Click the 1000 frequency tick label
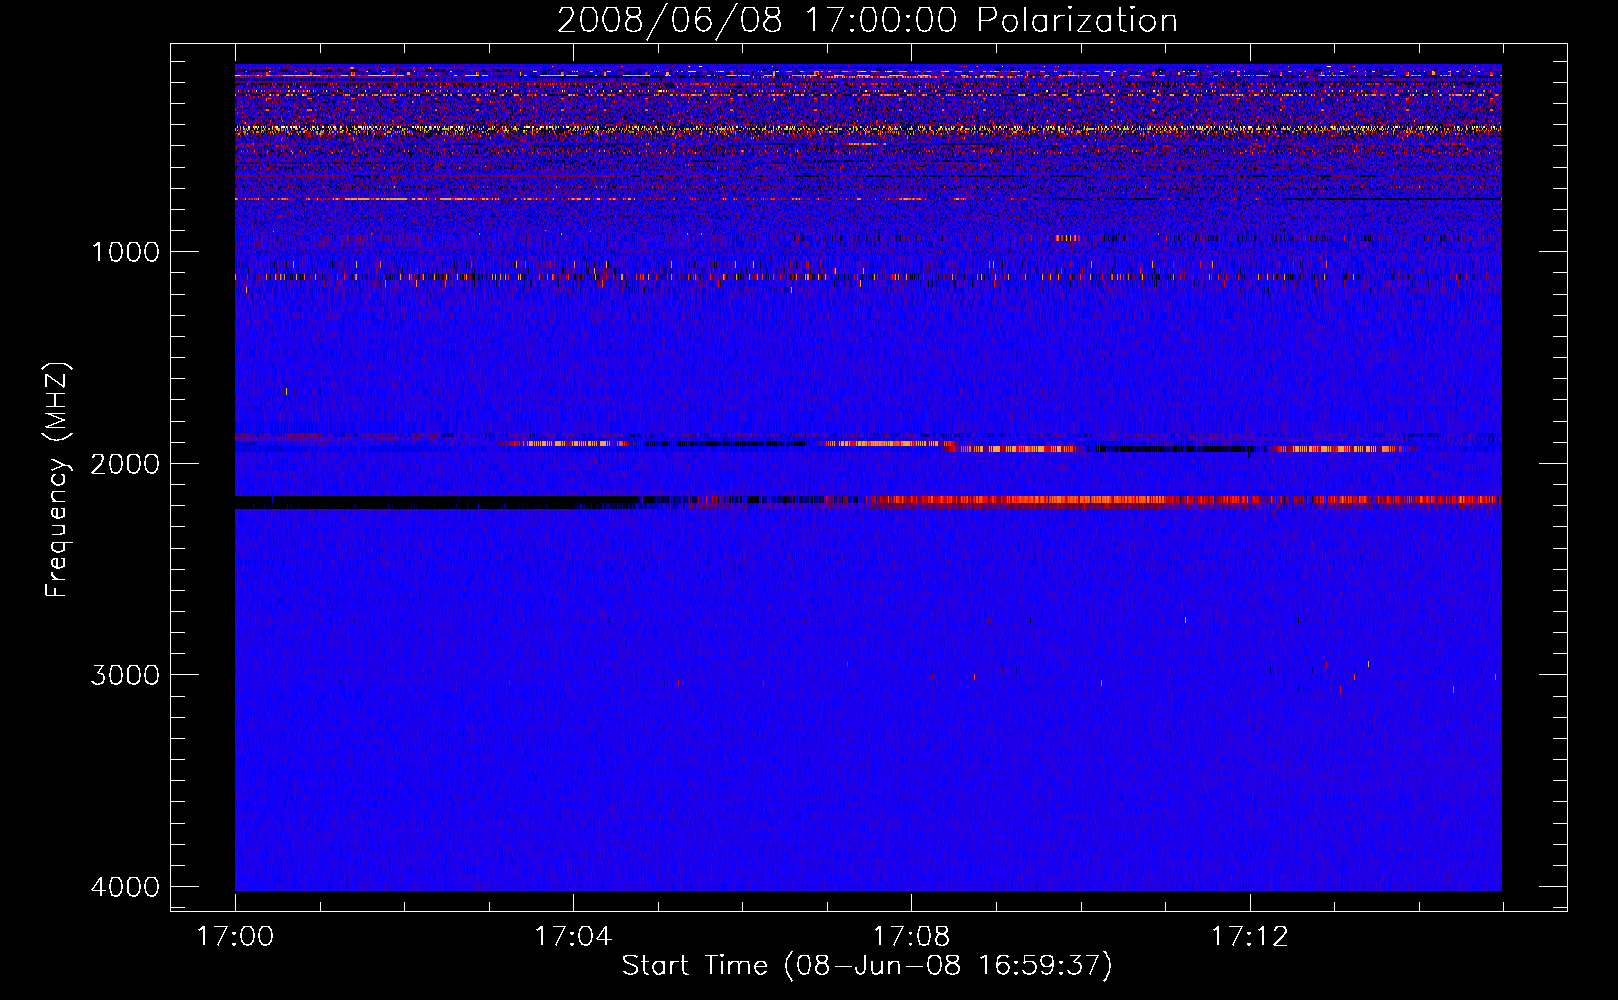Screen dimensions: 1618x1000 pos(125,251)
